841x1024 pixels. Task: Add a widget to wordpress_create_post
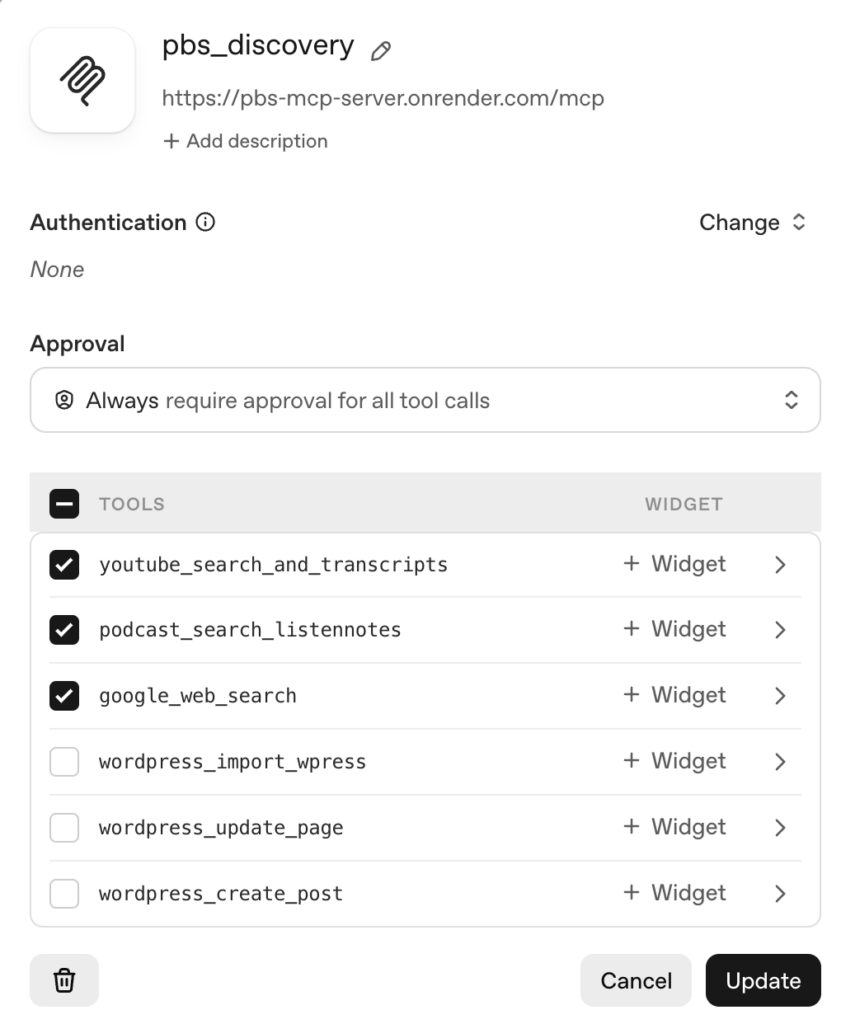(x=674, y=893)
